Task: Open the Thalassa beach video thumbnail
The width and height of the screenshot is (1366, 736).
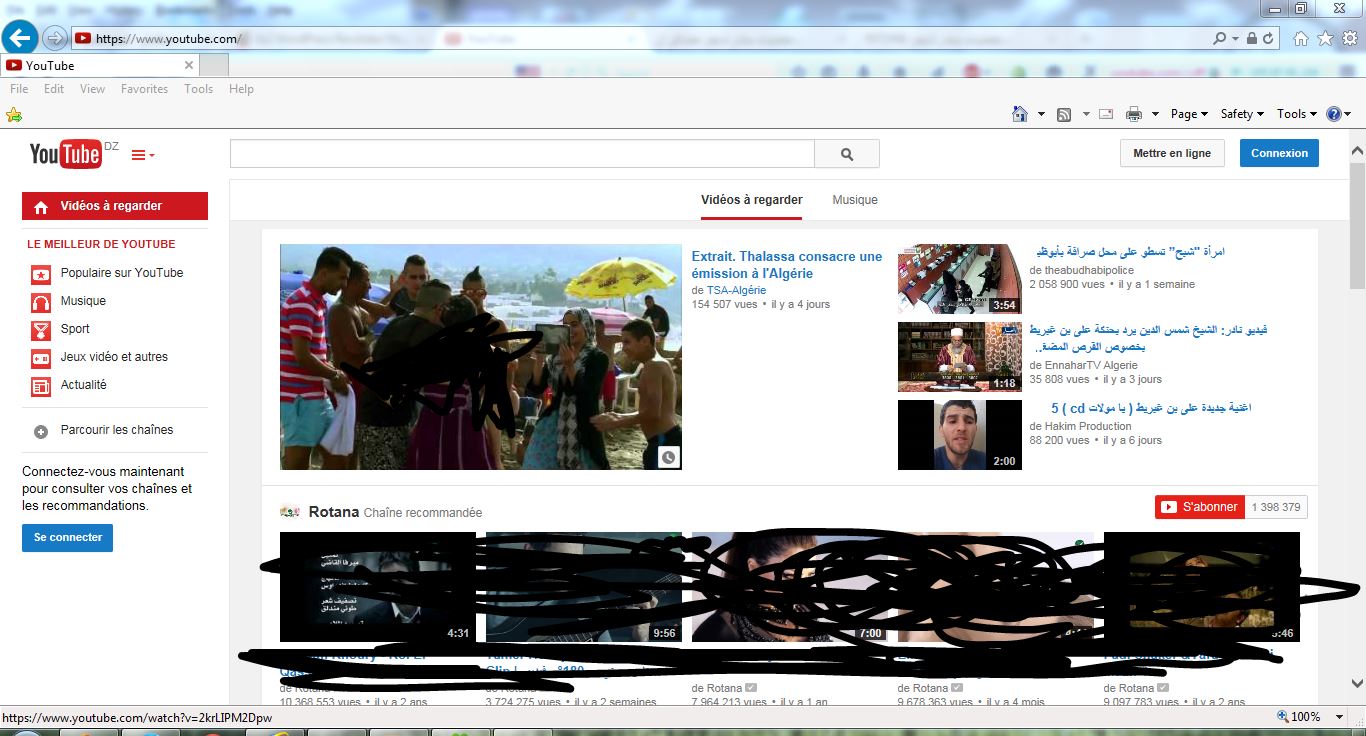Action: 480,357
